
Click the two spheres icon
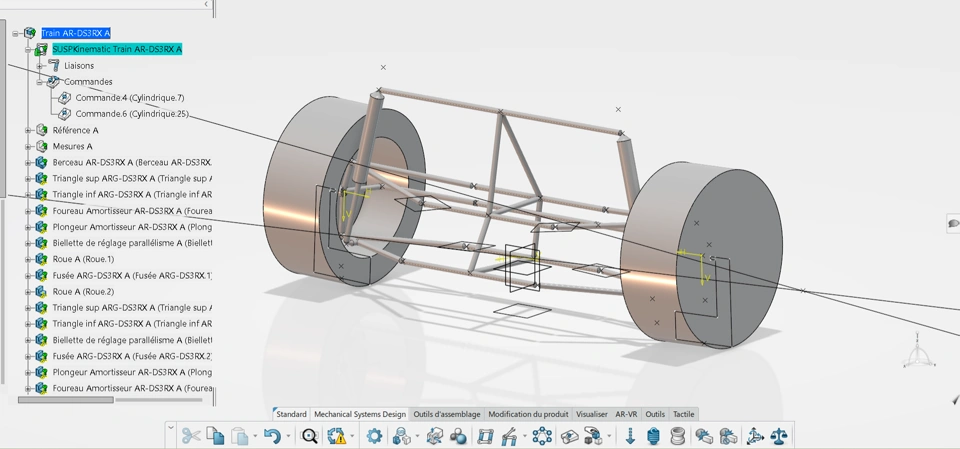458,436
